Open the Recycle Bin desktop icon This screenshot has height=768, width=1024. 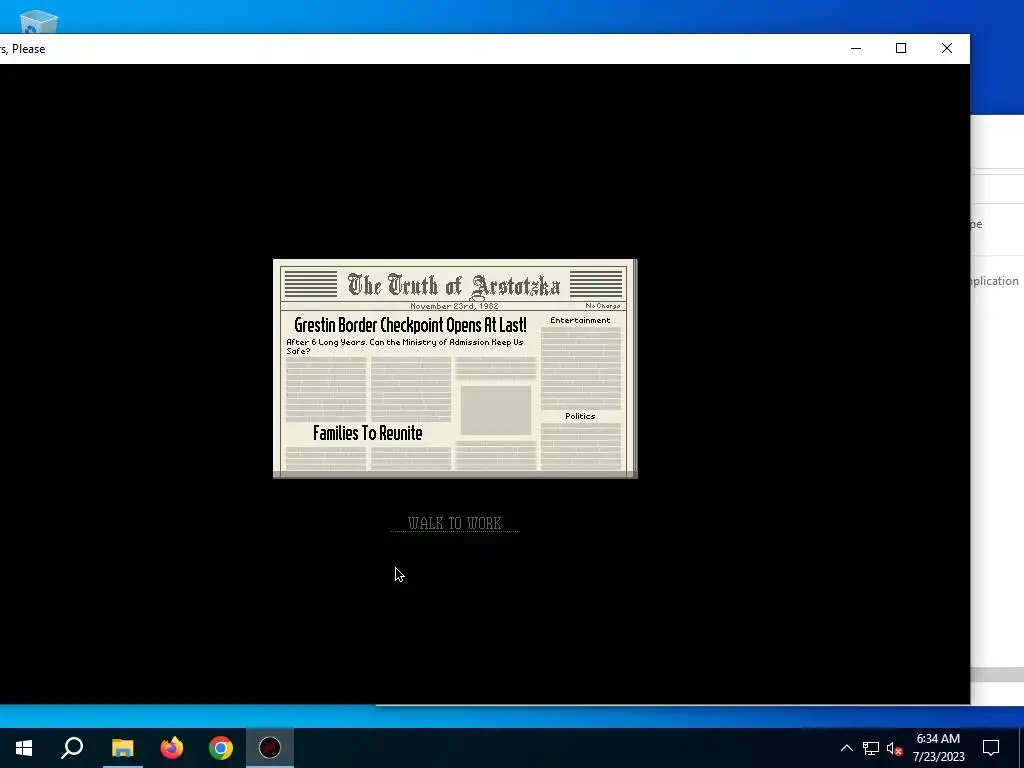38,22
